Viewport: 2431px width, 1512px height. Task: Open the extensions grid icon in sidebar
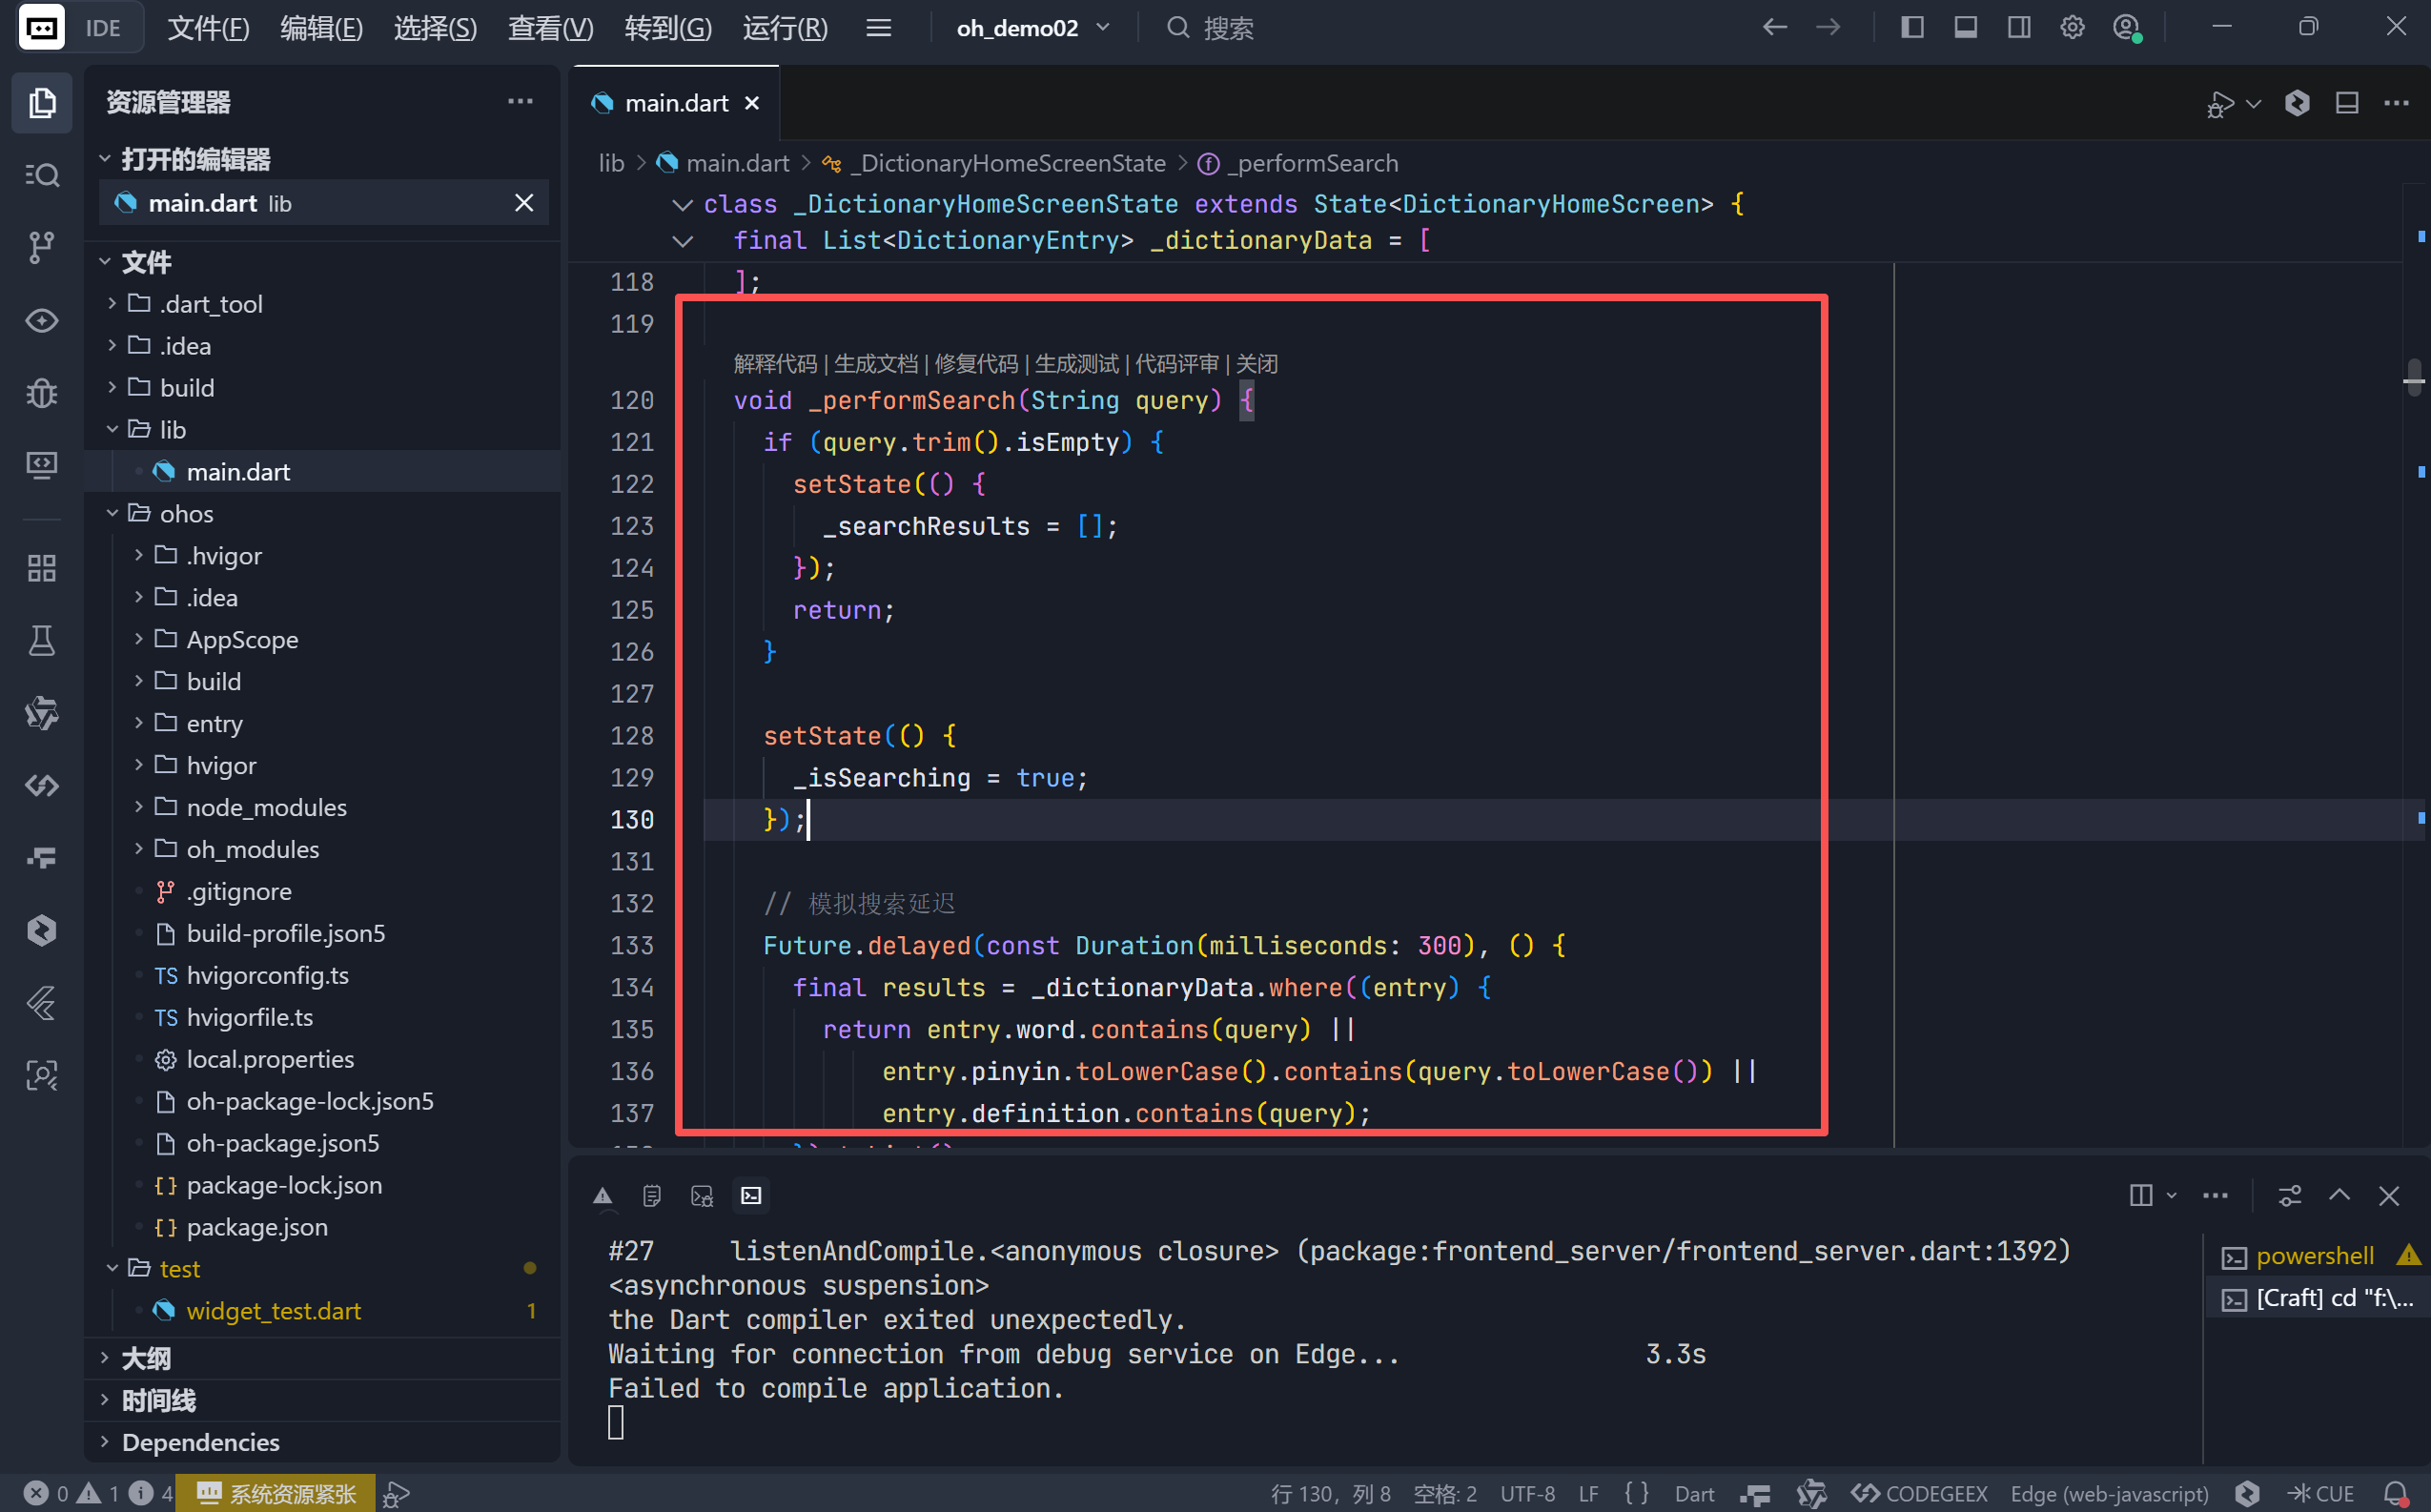pyautogui.click(x=41, y=568)
